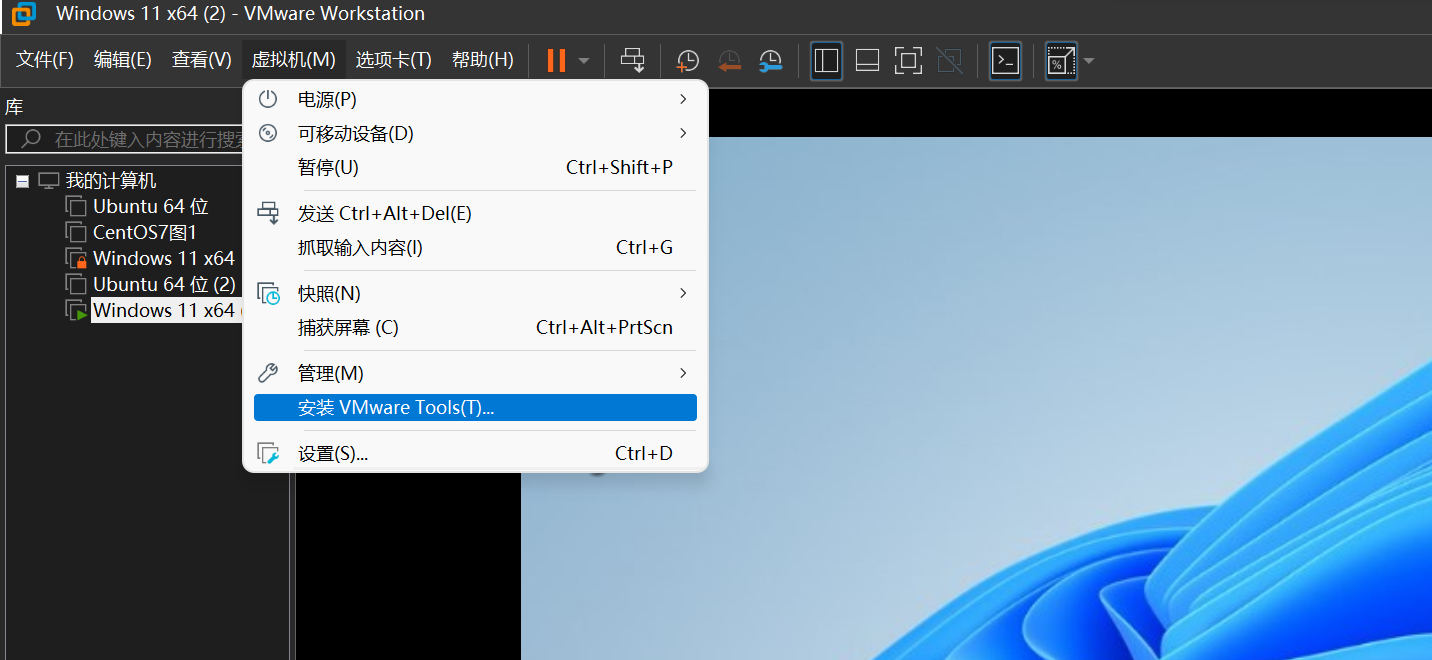Select 捕获屏幕 (C) menu item
Viewport: 1432px width, 660px height.
tap(475, 327)
